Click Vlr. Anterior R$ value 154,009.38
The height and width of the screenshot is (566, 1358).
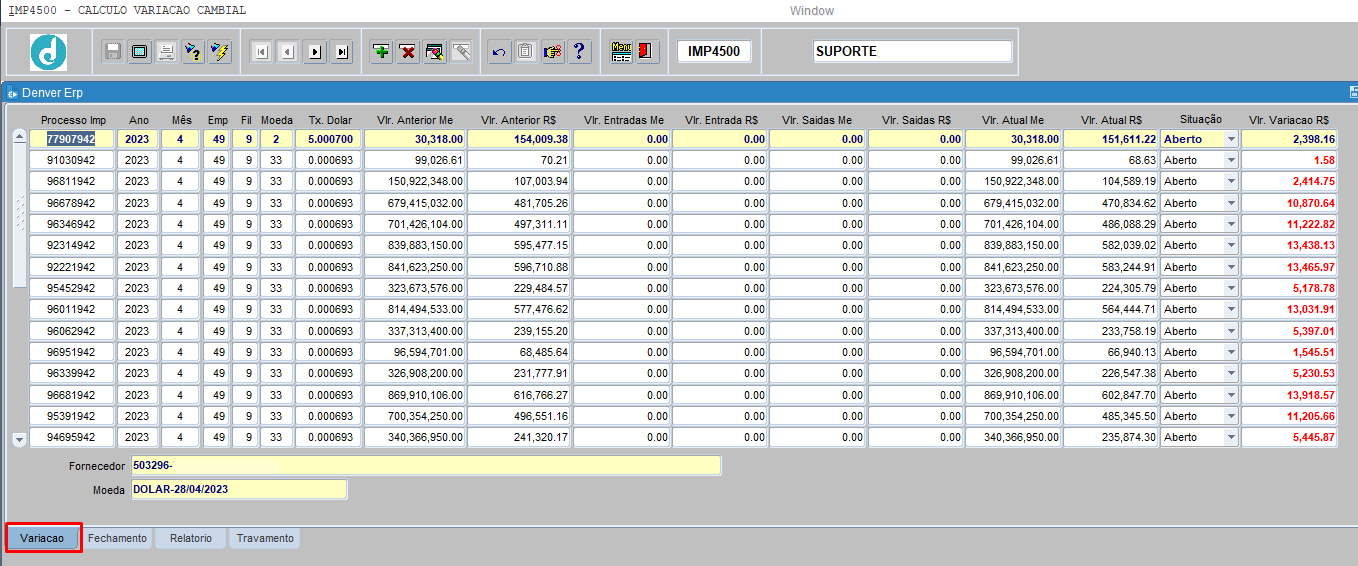(518, 139)
